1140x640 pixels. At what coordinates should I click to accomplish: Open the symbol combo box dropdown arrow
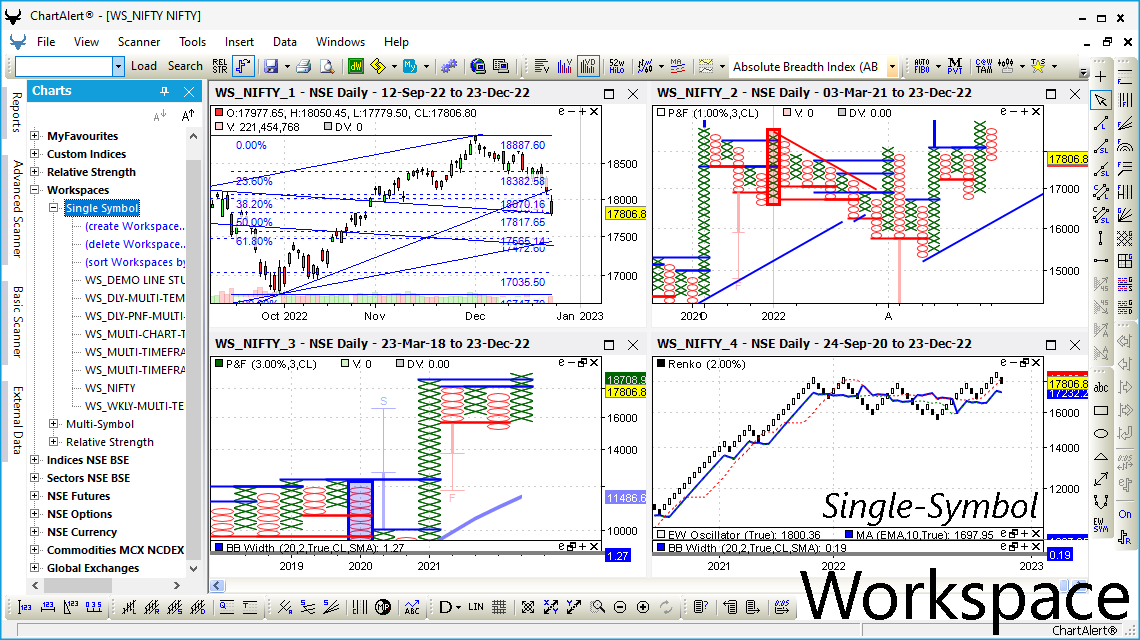(118, 66)
